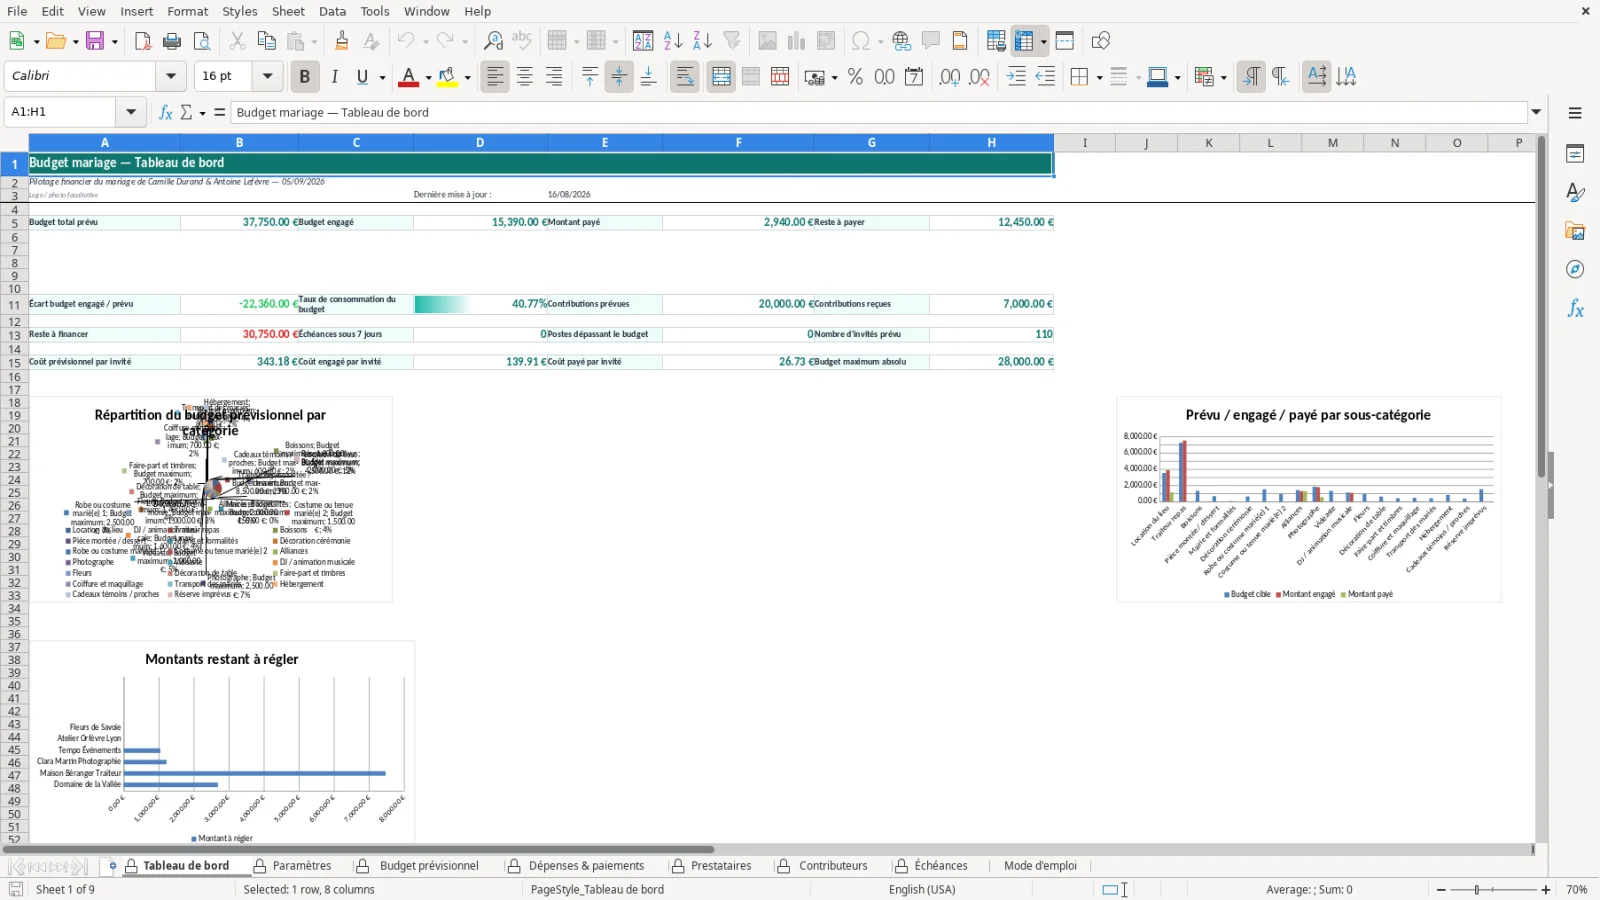Switch to the Échéances sheet tab
The height and width of the screenshot is (900, 1600).
(x=941, y=866)
